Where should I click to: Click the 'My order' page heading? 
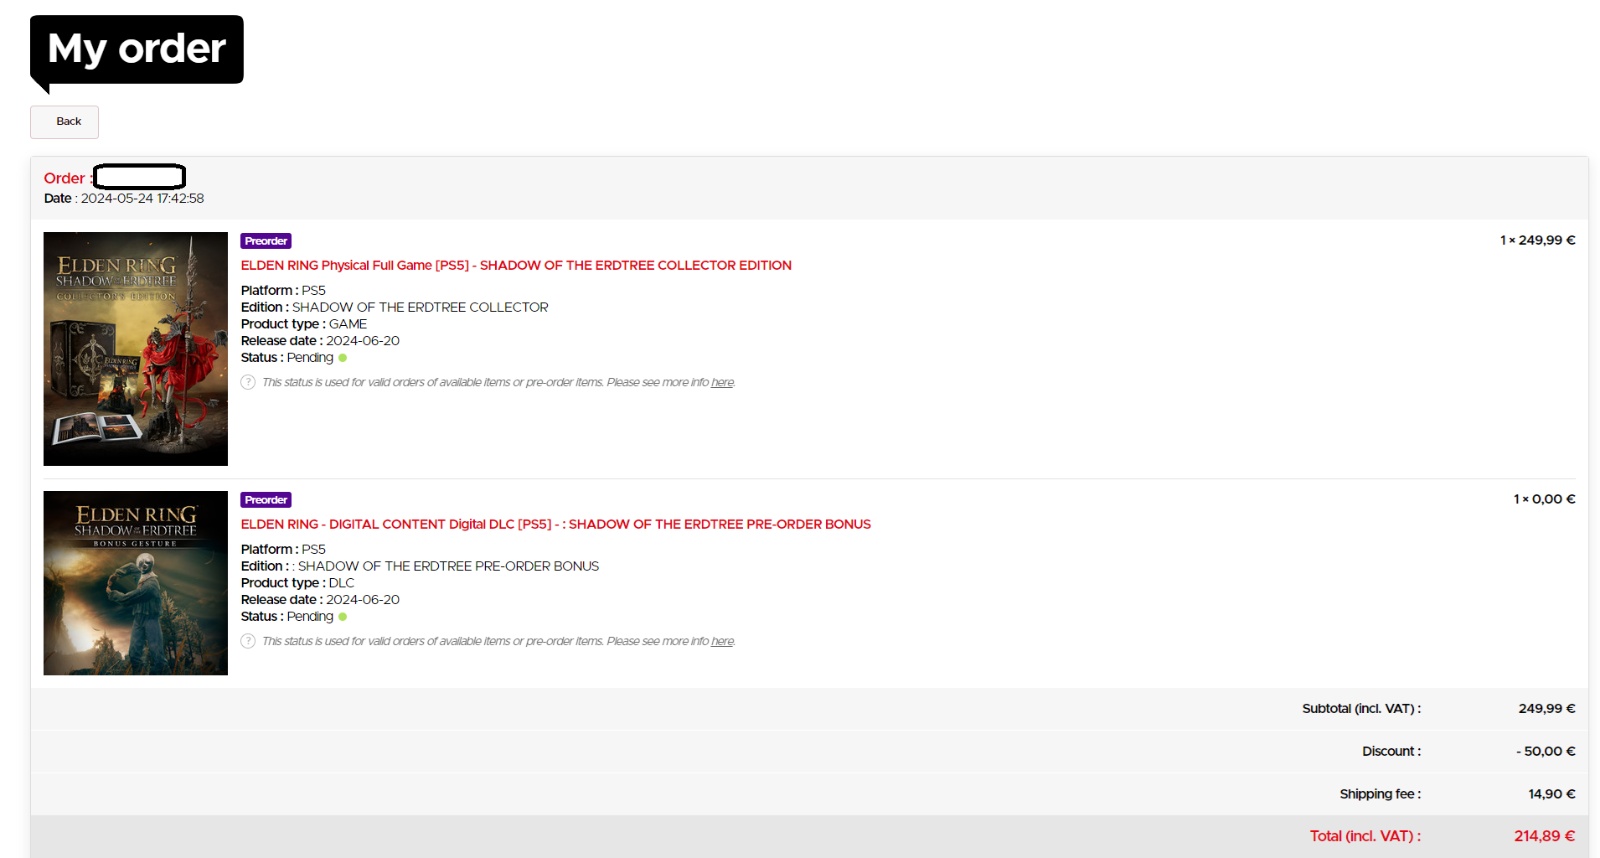coord(137,49)
